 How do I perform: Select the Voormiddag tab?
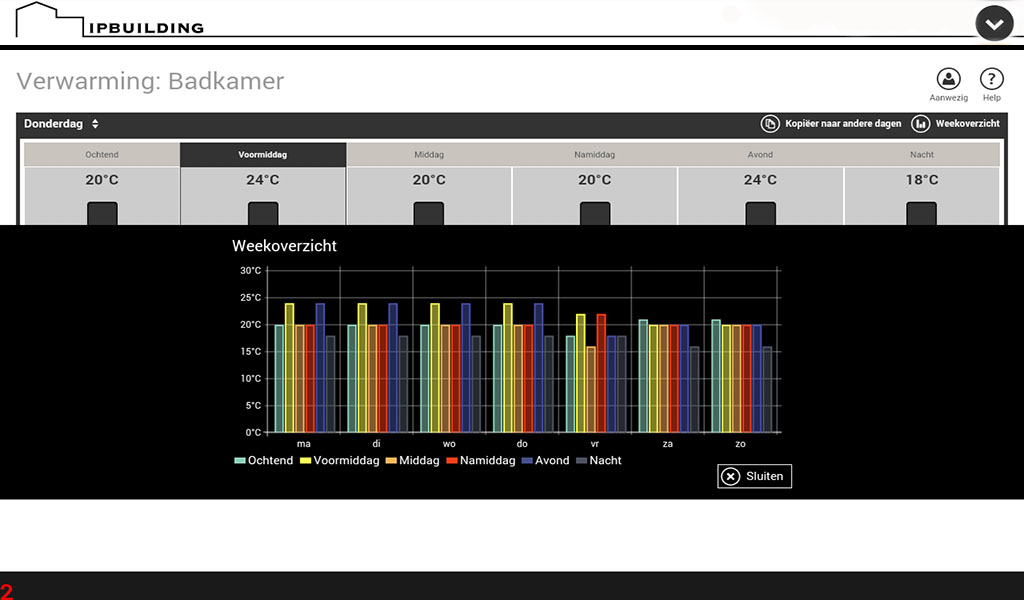pos(263,155)
